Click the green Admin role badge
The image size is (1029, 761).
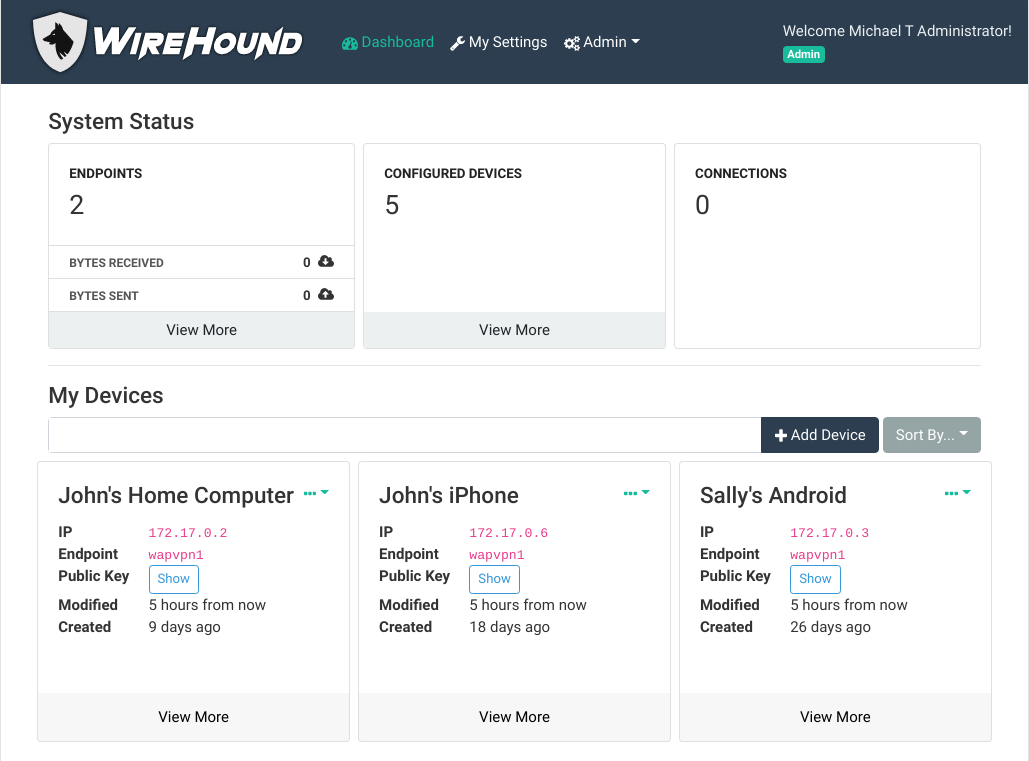[803, 54]
